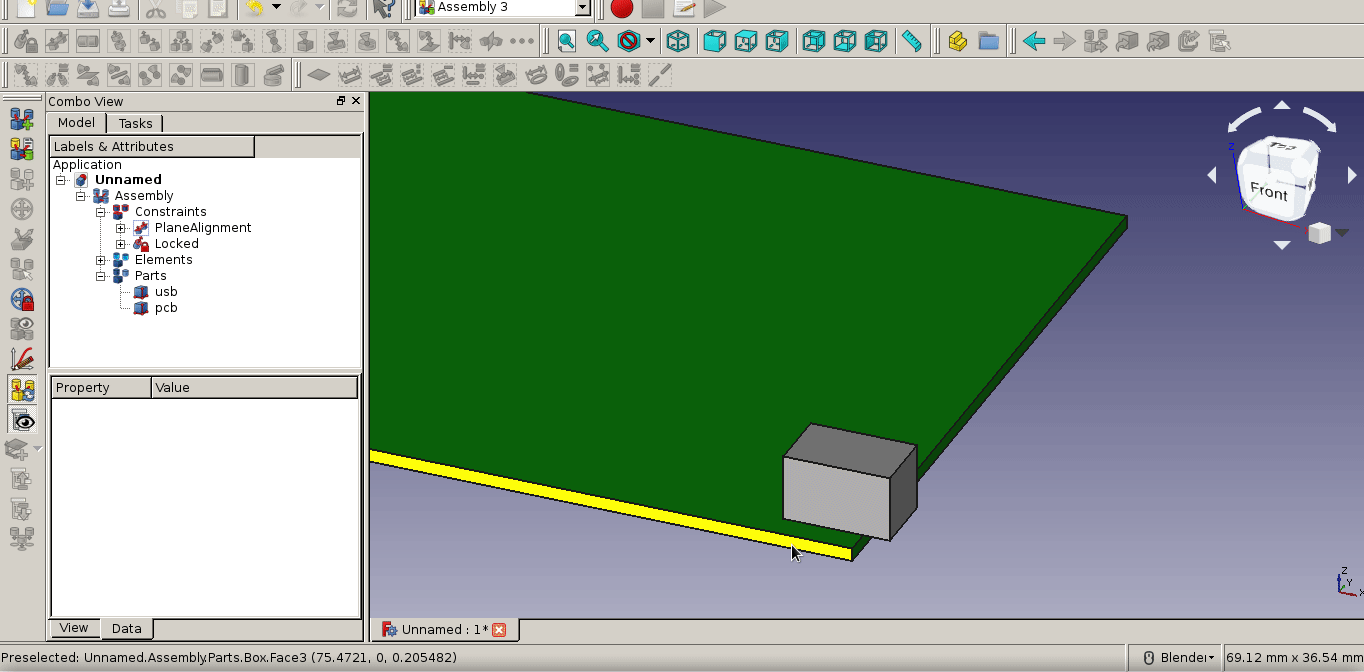Click the Open document folder icon
Viewport: 1364px width, 672px height.
point(58,10)
